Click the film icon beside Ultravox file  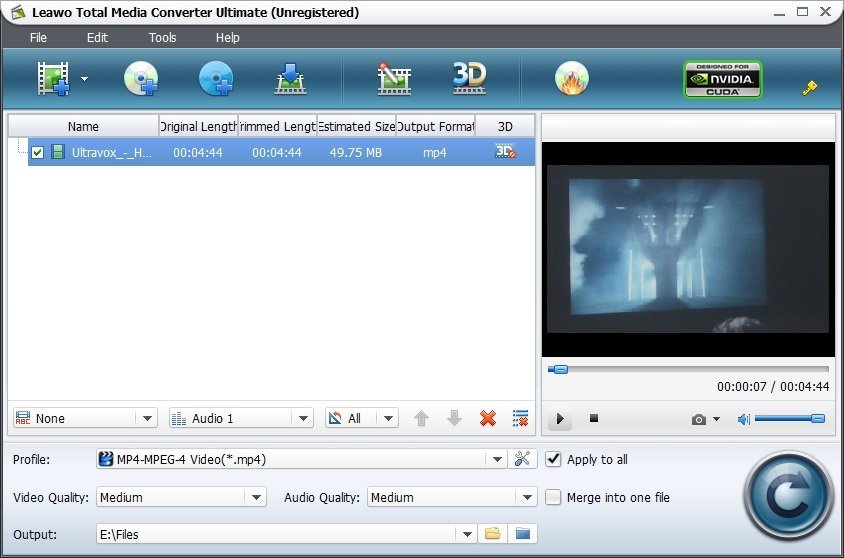[58, 152]
